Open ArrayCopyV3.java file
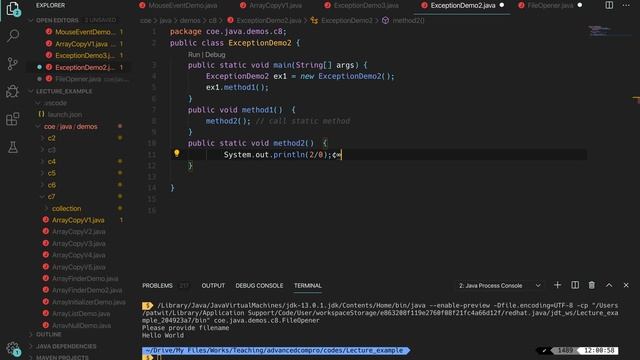 tap(79, 244)
